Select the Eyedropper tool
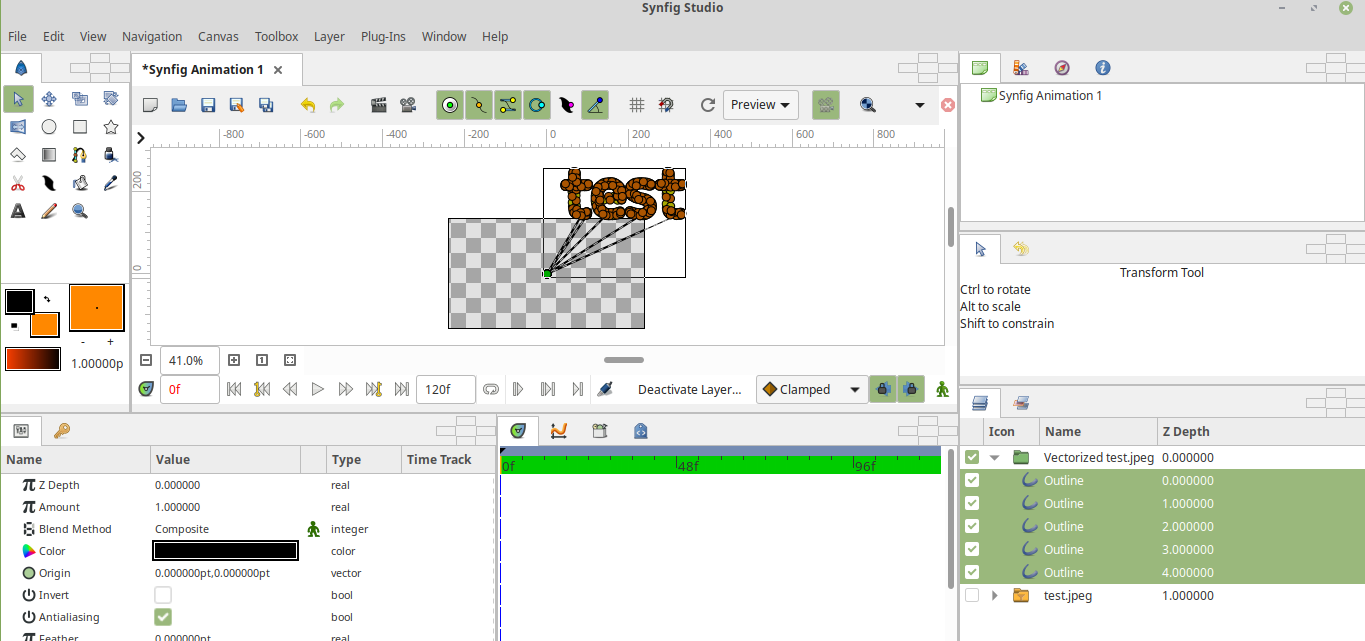Viewport: 1365px width, 641px height. (x=110, y=182)
